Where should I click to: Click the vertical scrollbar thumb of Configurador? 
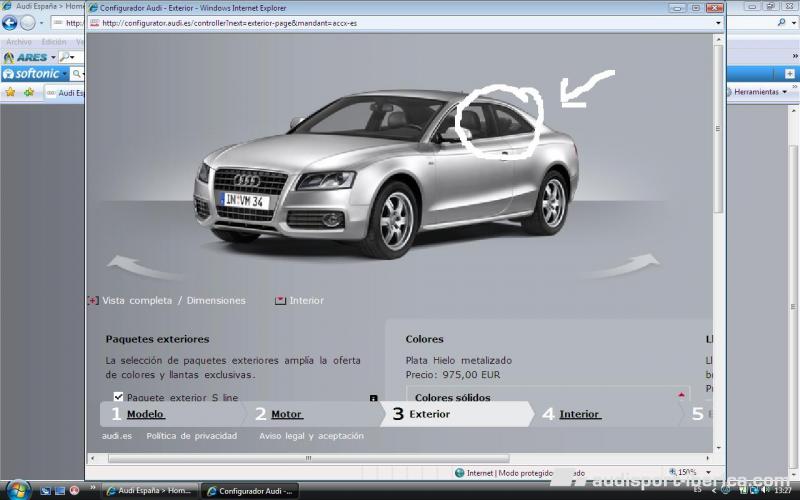pyautogui.click(x=718, y=128)
